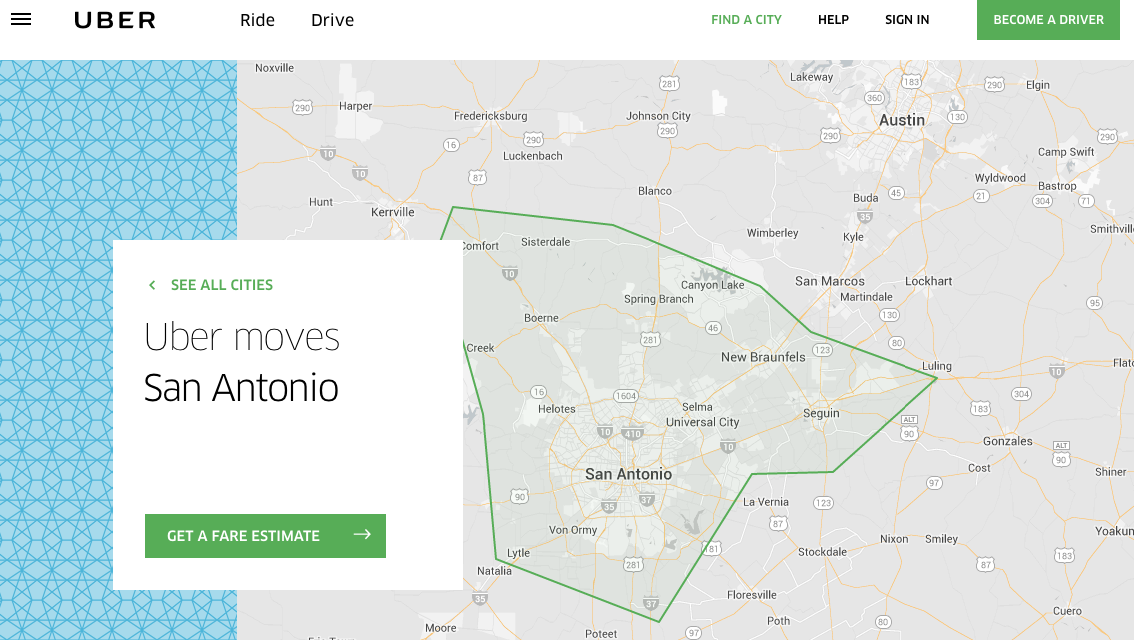This screenshot has height=640, width=1134.
Task: Click the San Antonio label on the map
Action: tap(628, 474)
